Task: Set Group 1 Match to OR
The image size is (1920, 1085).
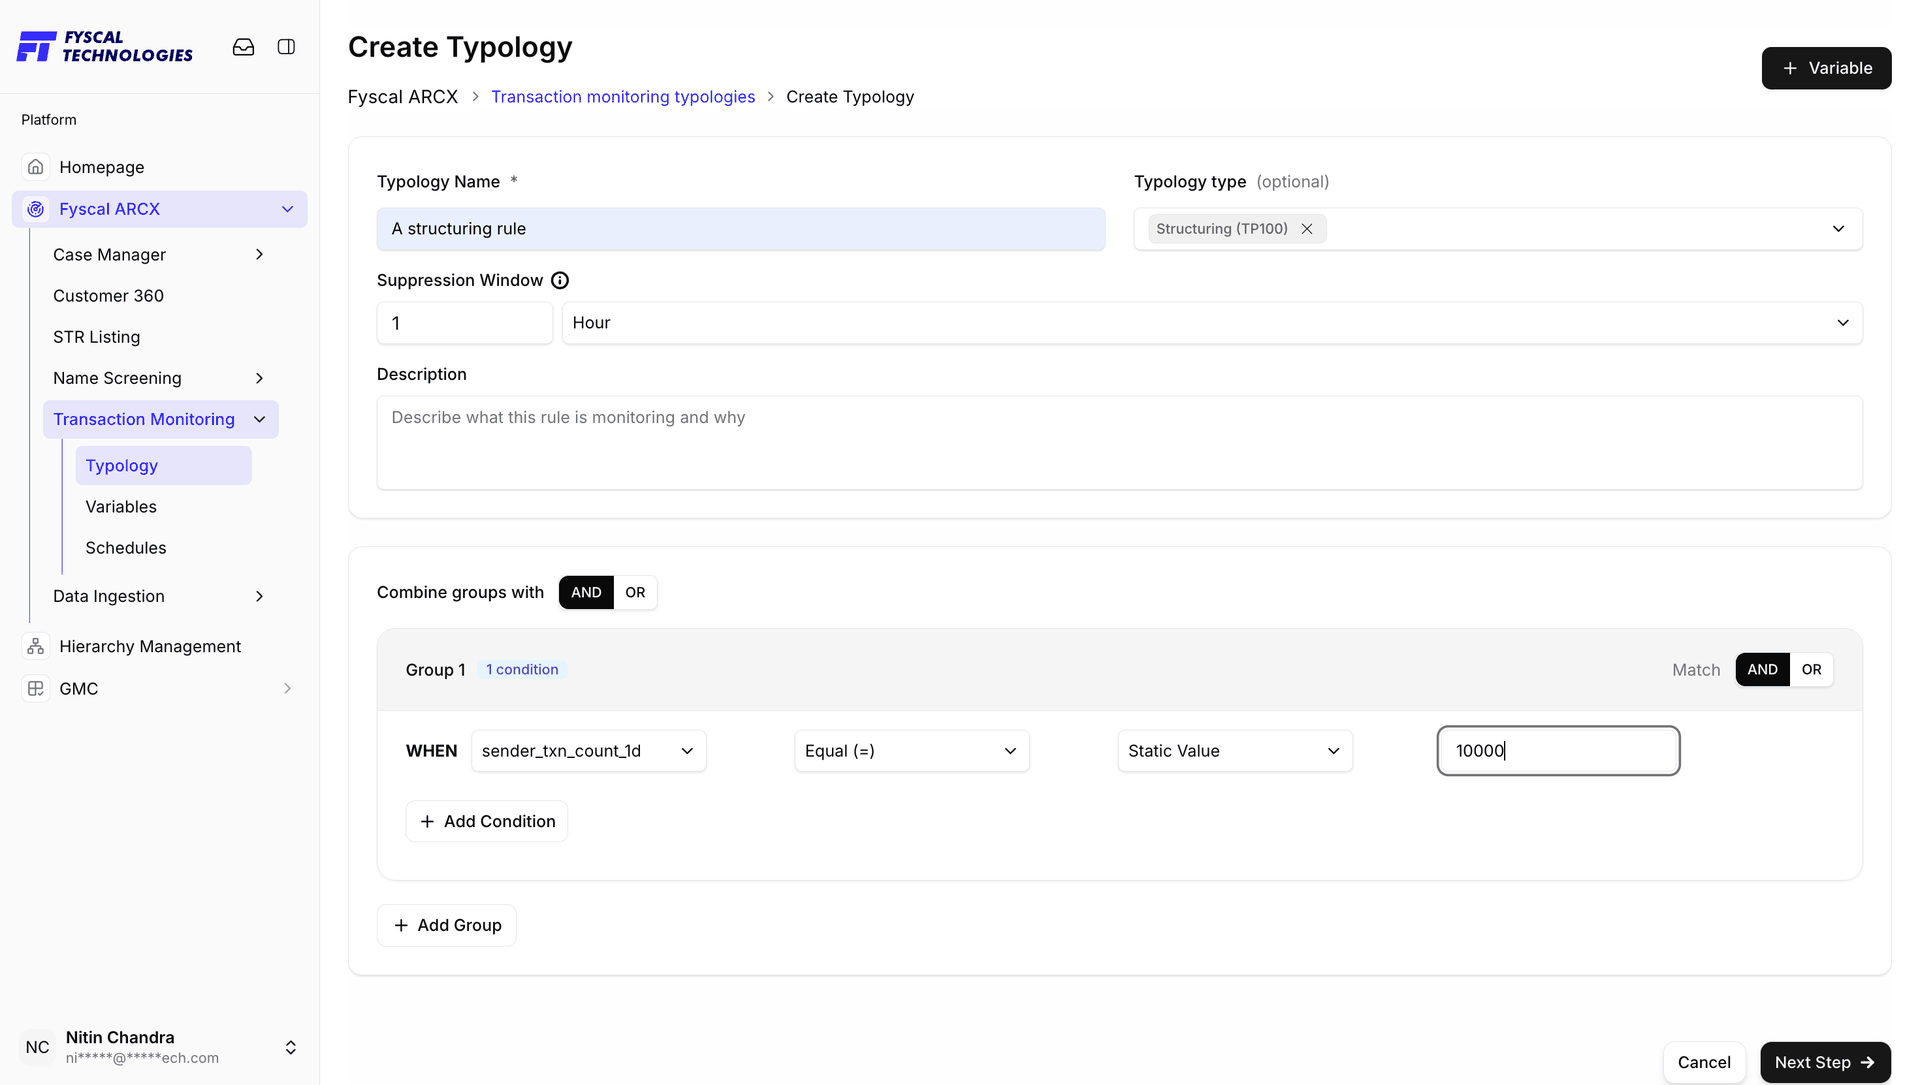Action: tap(1811, 669)
